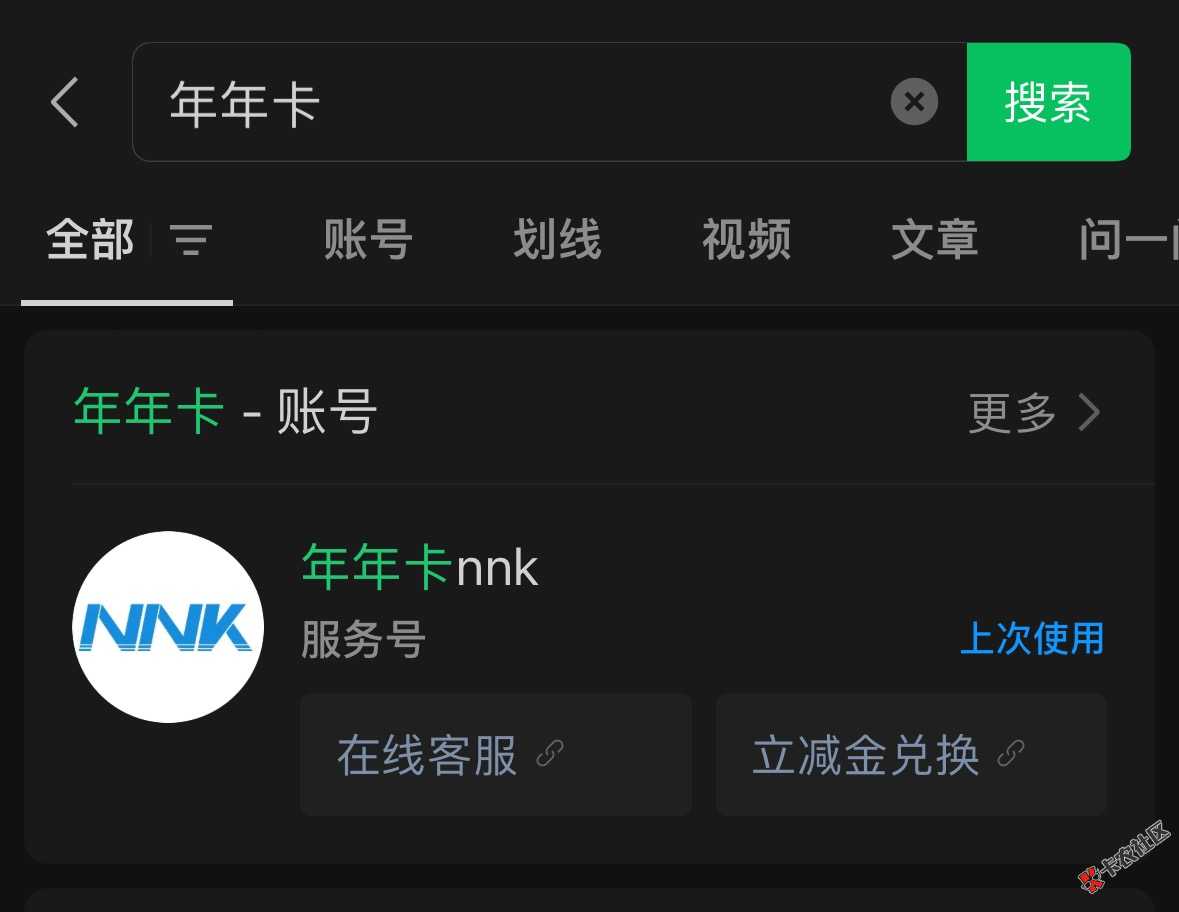Open the 视频 tab
This screenshot has height=912, width=1179.
point(746,240)
